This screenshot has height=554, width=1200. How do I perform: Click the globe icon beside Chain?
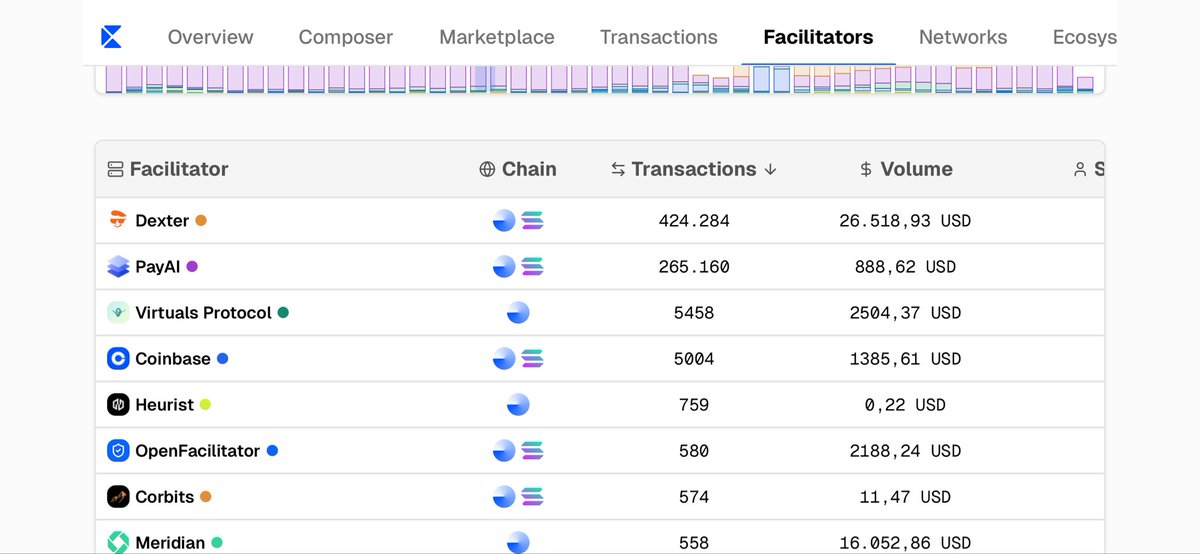[487, 170]
